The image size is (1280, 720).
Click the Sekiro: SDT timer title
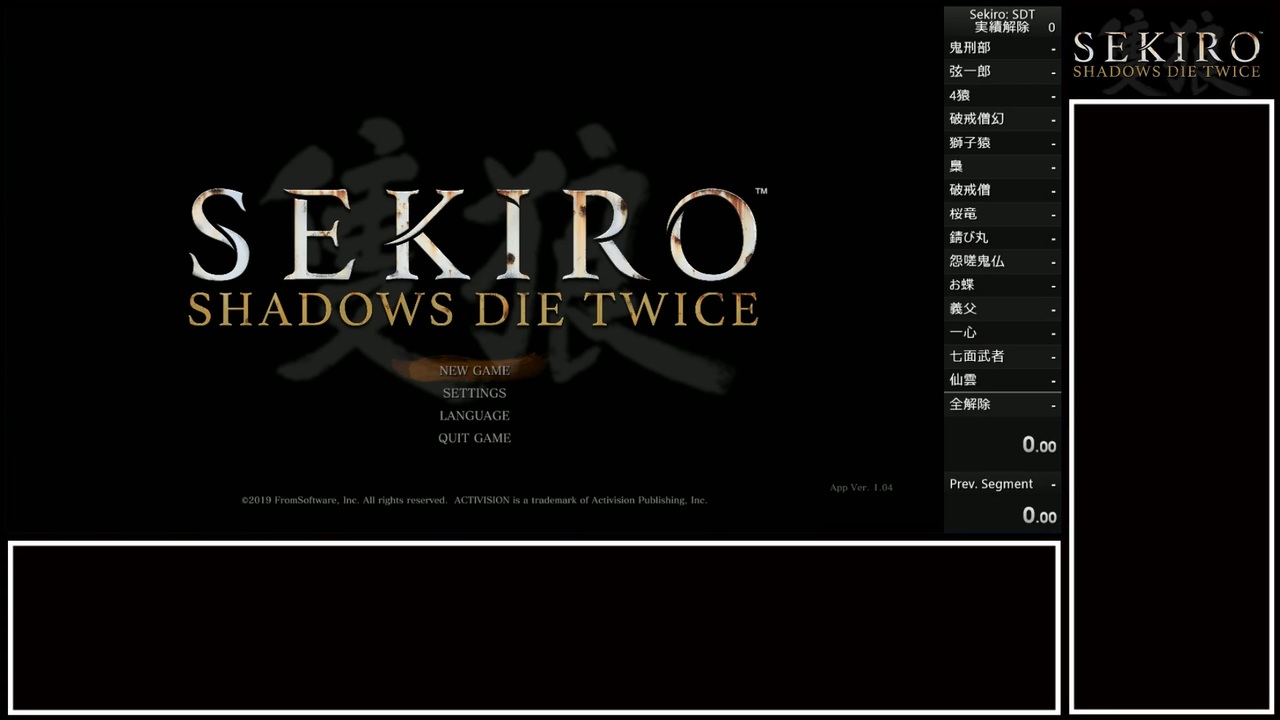(x=1002, y=14)
